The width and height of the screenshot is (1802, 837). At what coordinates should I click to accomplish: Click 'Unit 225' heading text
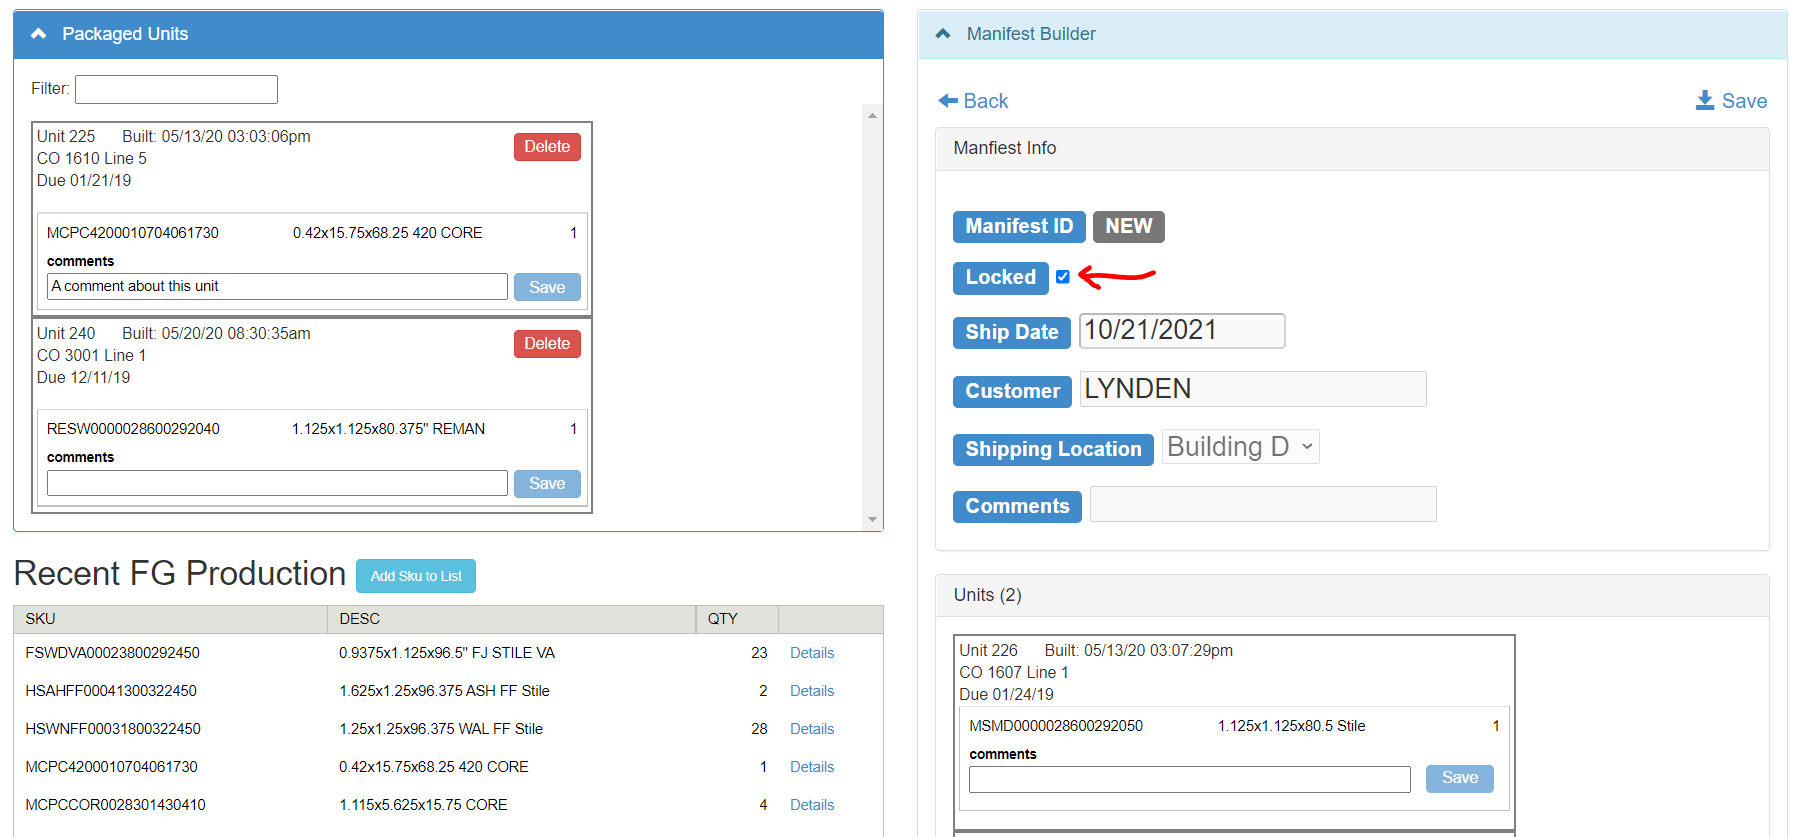pos(66,136)
